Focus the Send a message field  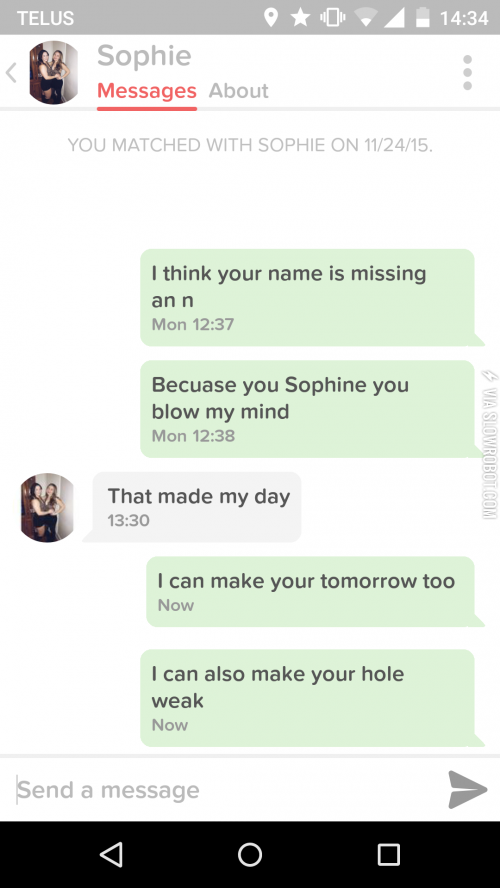[227, 789]
